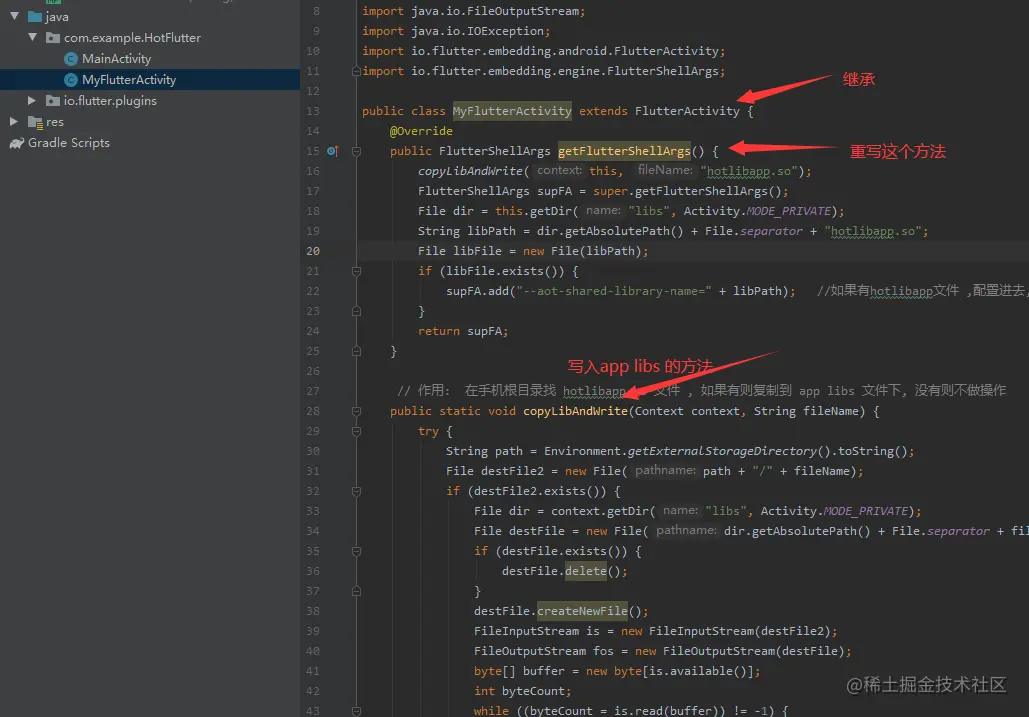
Task: Fold the import block at line 11
Action: (356, 71)
